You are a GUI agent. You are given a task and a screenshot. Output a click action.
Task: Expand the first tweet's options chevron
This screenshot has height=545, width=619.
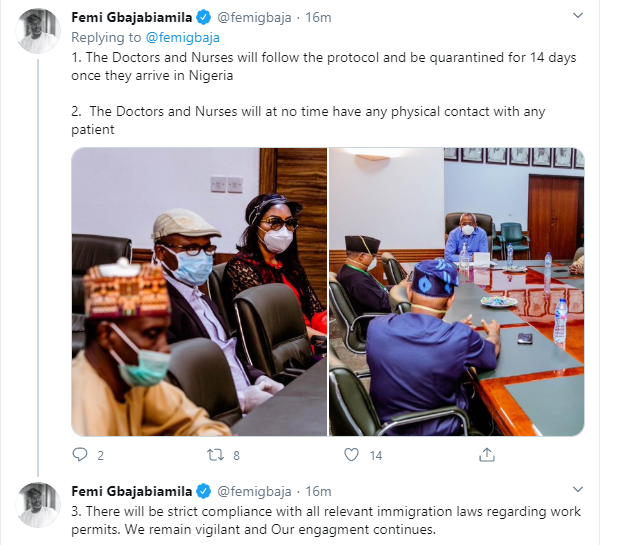[578, 16]
